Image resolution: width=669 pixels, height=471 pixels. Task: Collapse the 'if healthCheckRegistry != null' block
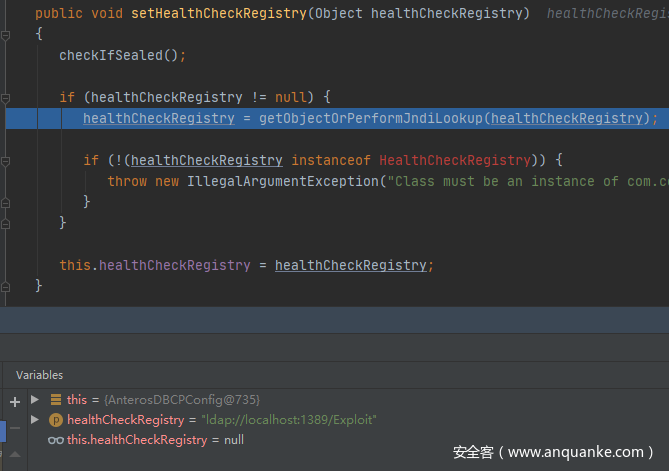[6, 97]
